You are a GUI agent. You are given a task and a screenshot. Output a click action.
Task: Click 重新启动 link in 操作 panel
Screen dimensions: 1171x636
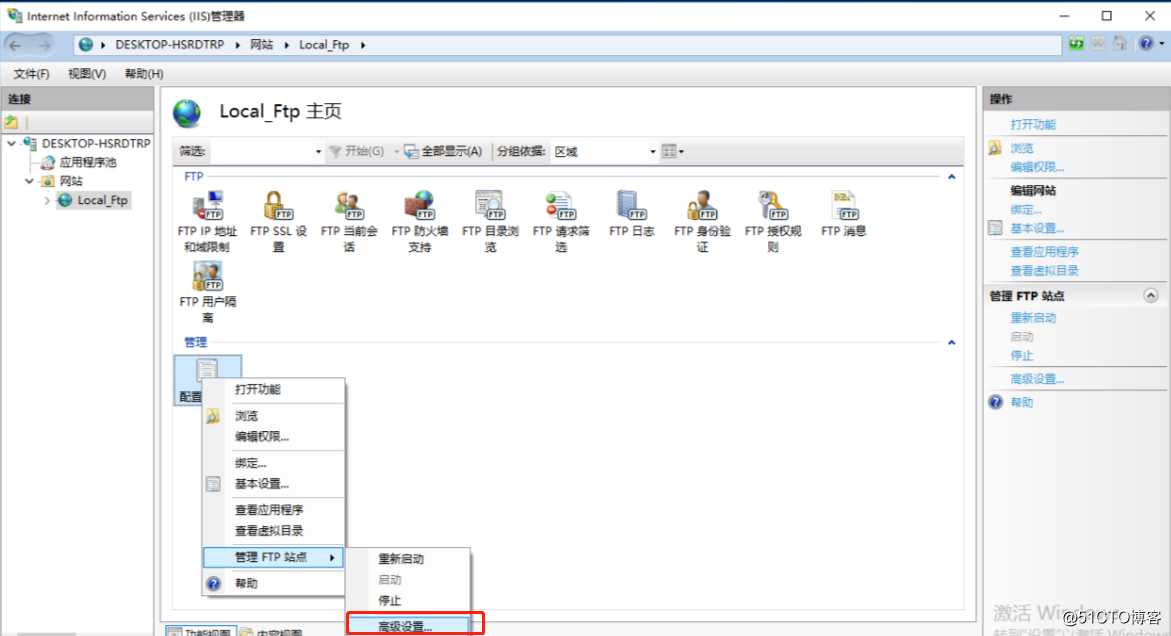point(1033,318)
